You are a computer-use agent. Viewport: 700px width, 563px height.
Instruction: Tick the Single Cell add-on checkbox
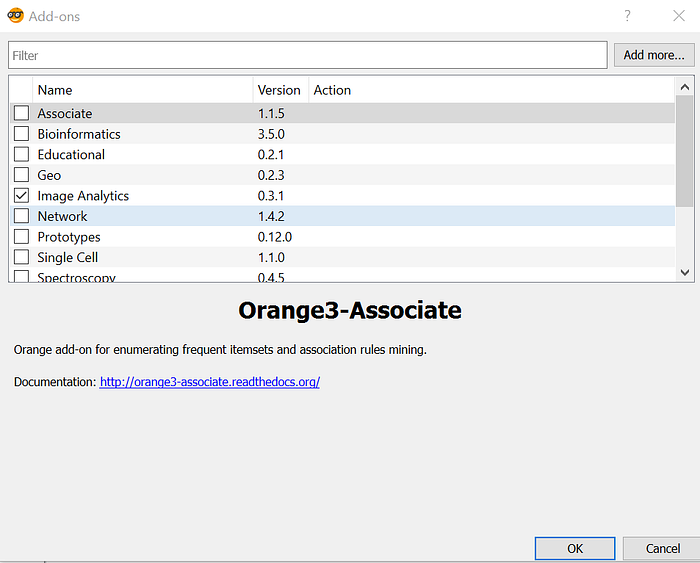21,257
